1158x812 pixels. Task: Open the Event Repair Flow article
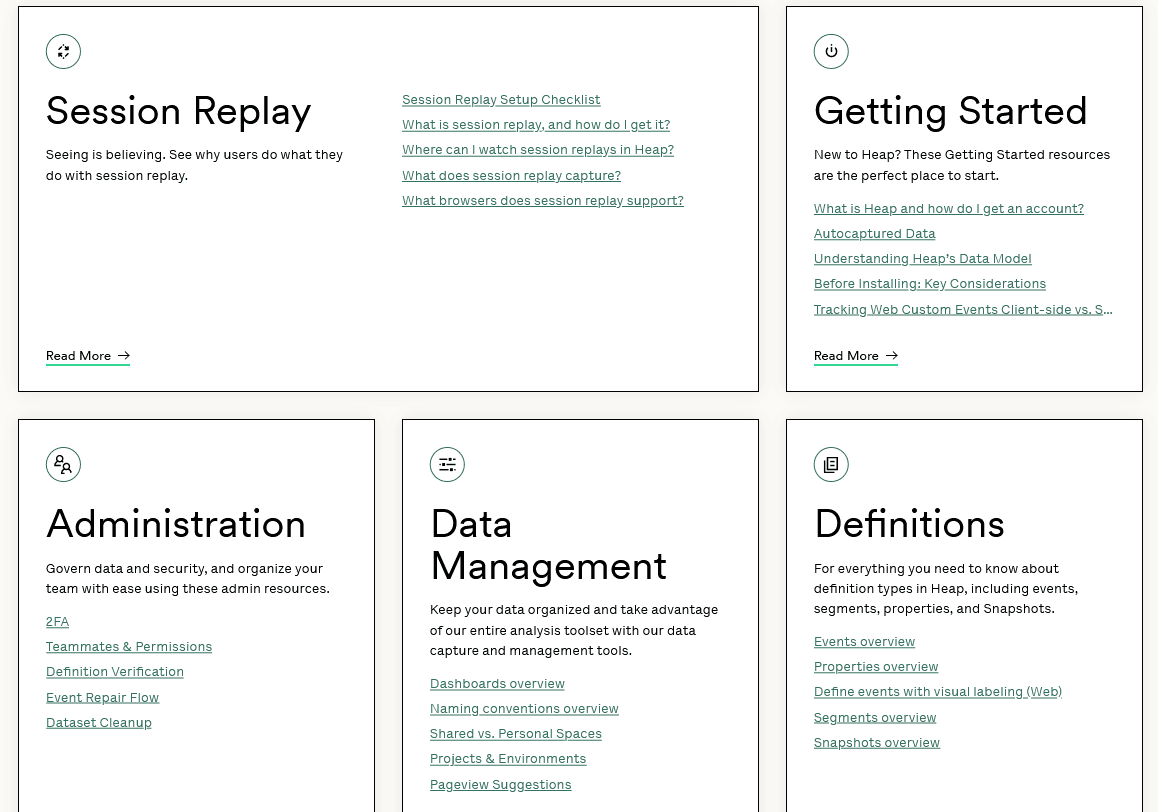click(x=103, y=698)
